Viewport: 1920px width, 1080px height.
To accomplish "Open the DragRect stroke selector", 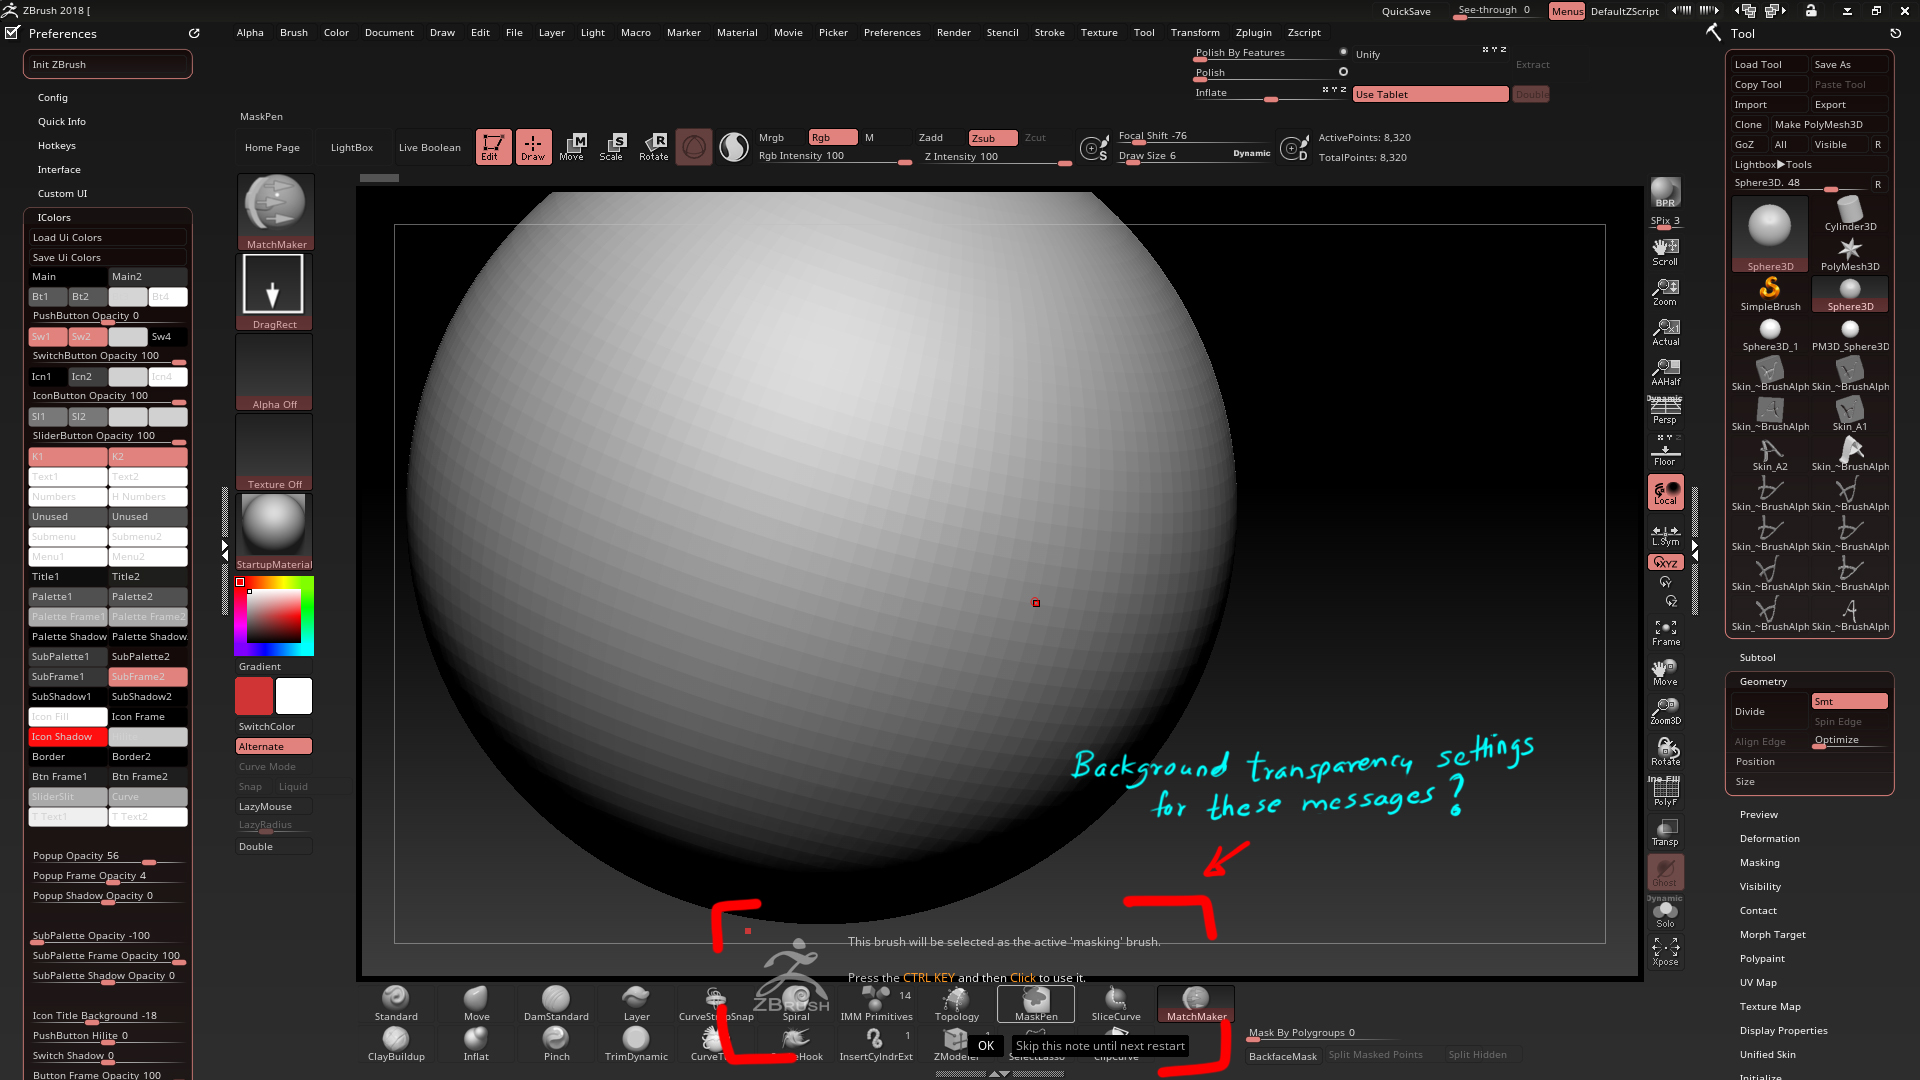I will (x=275, y=291).
